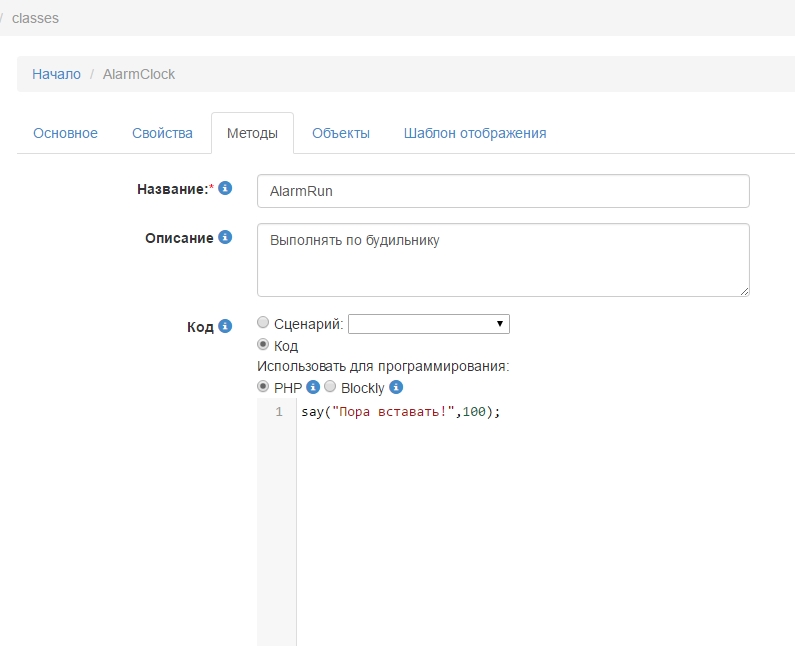Go to the Объекты tab

pyautogui.click(x=341, y=133)
